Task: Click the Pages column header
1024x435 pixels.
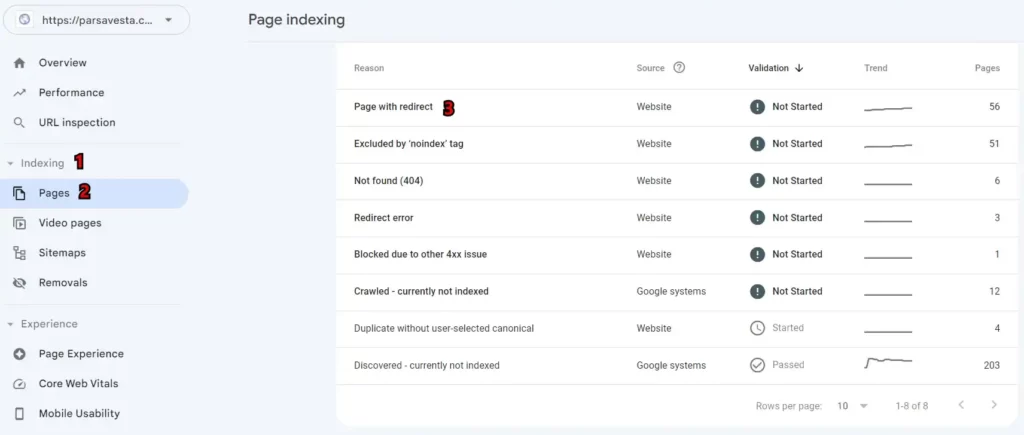Action: pos(987,68)
